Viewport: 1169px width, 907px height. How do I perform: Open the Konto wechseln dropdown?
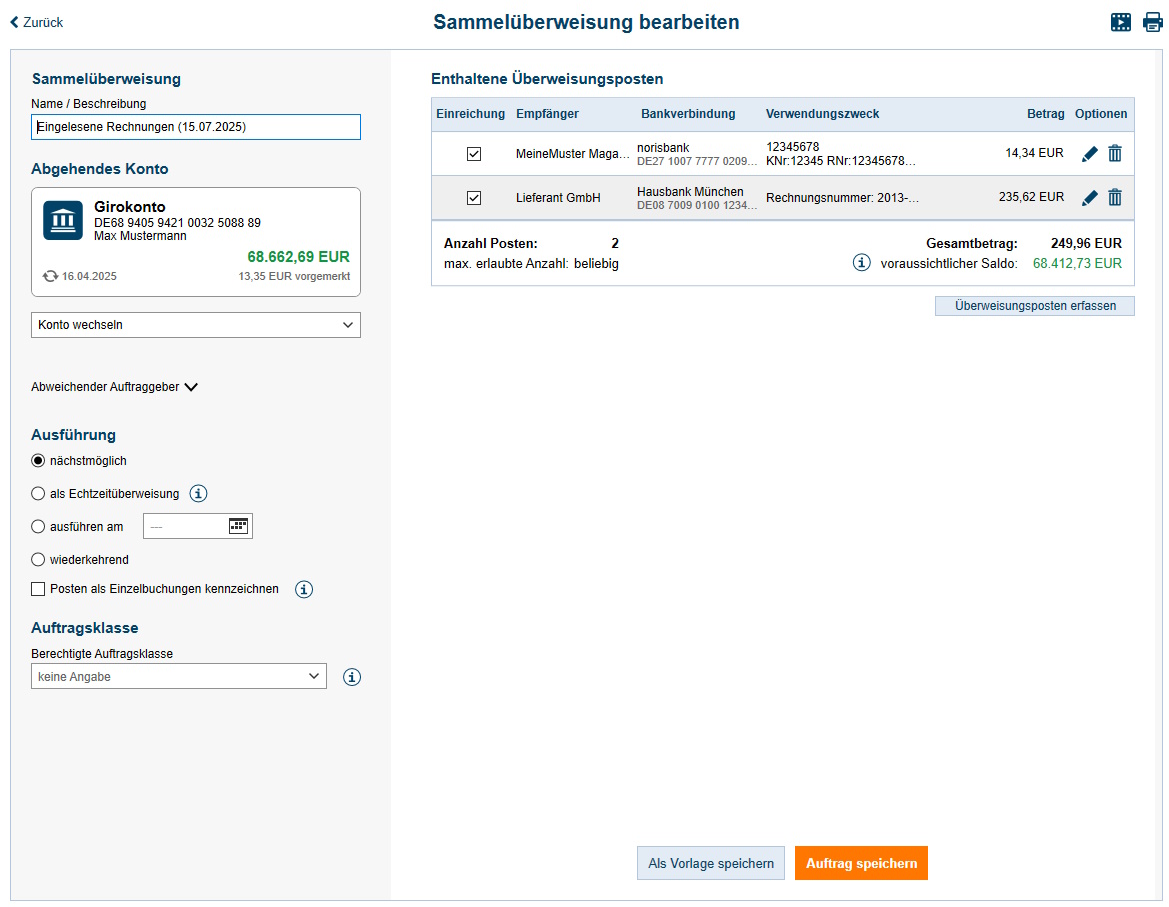pyautogui.click(x=196, y=325)
